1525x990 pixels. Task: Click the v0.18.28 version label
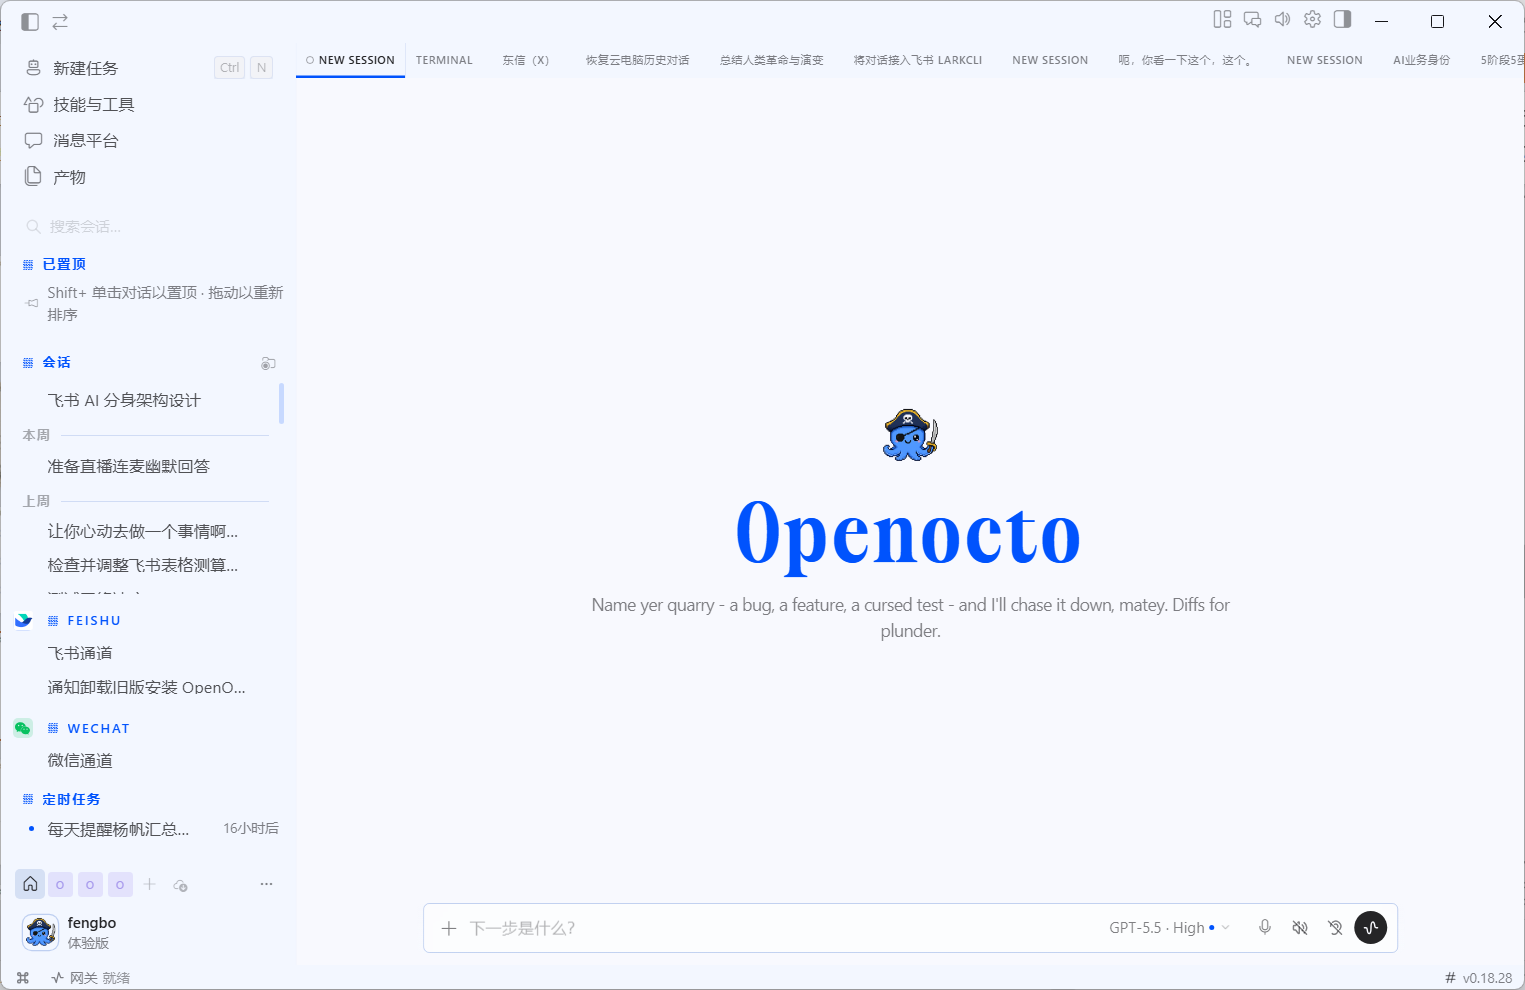[1487, 978]
